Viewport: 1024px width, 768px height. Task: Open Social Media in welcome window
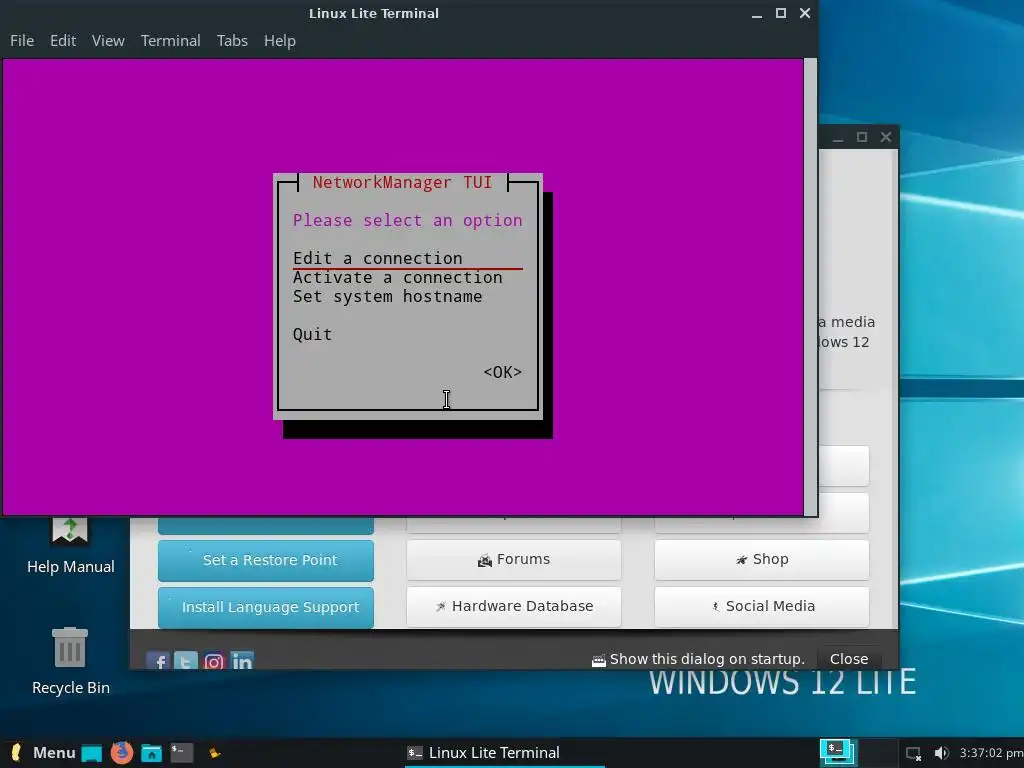pos(761,607)
